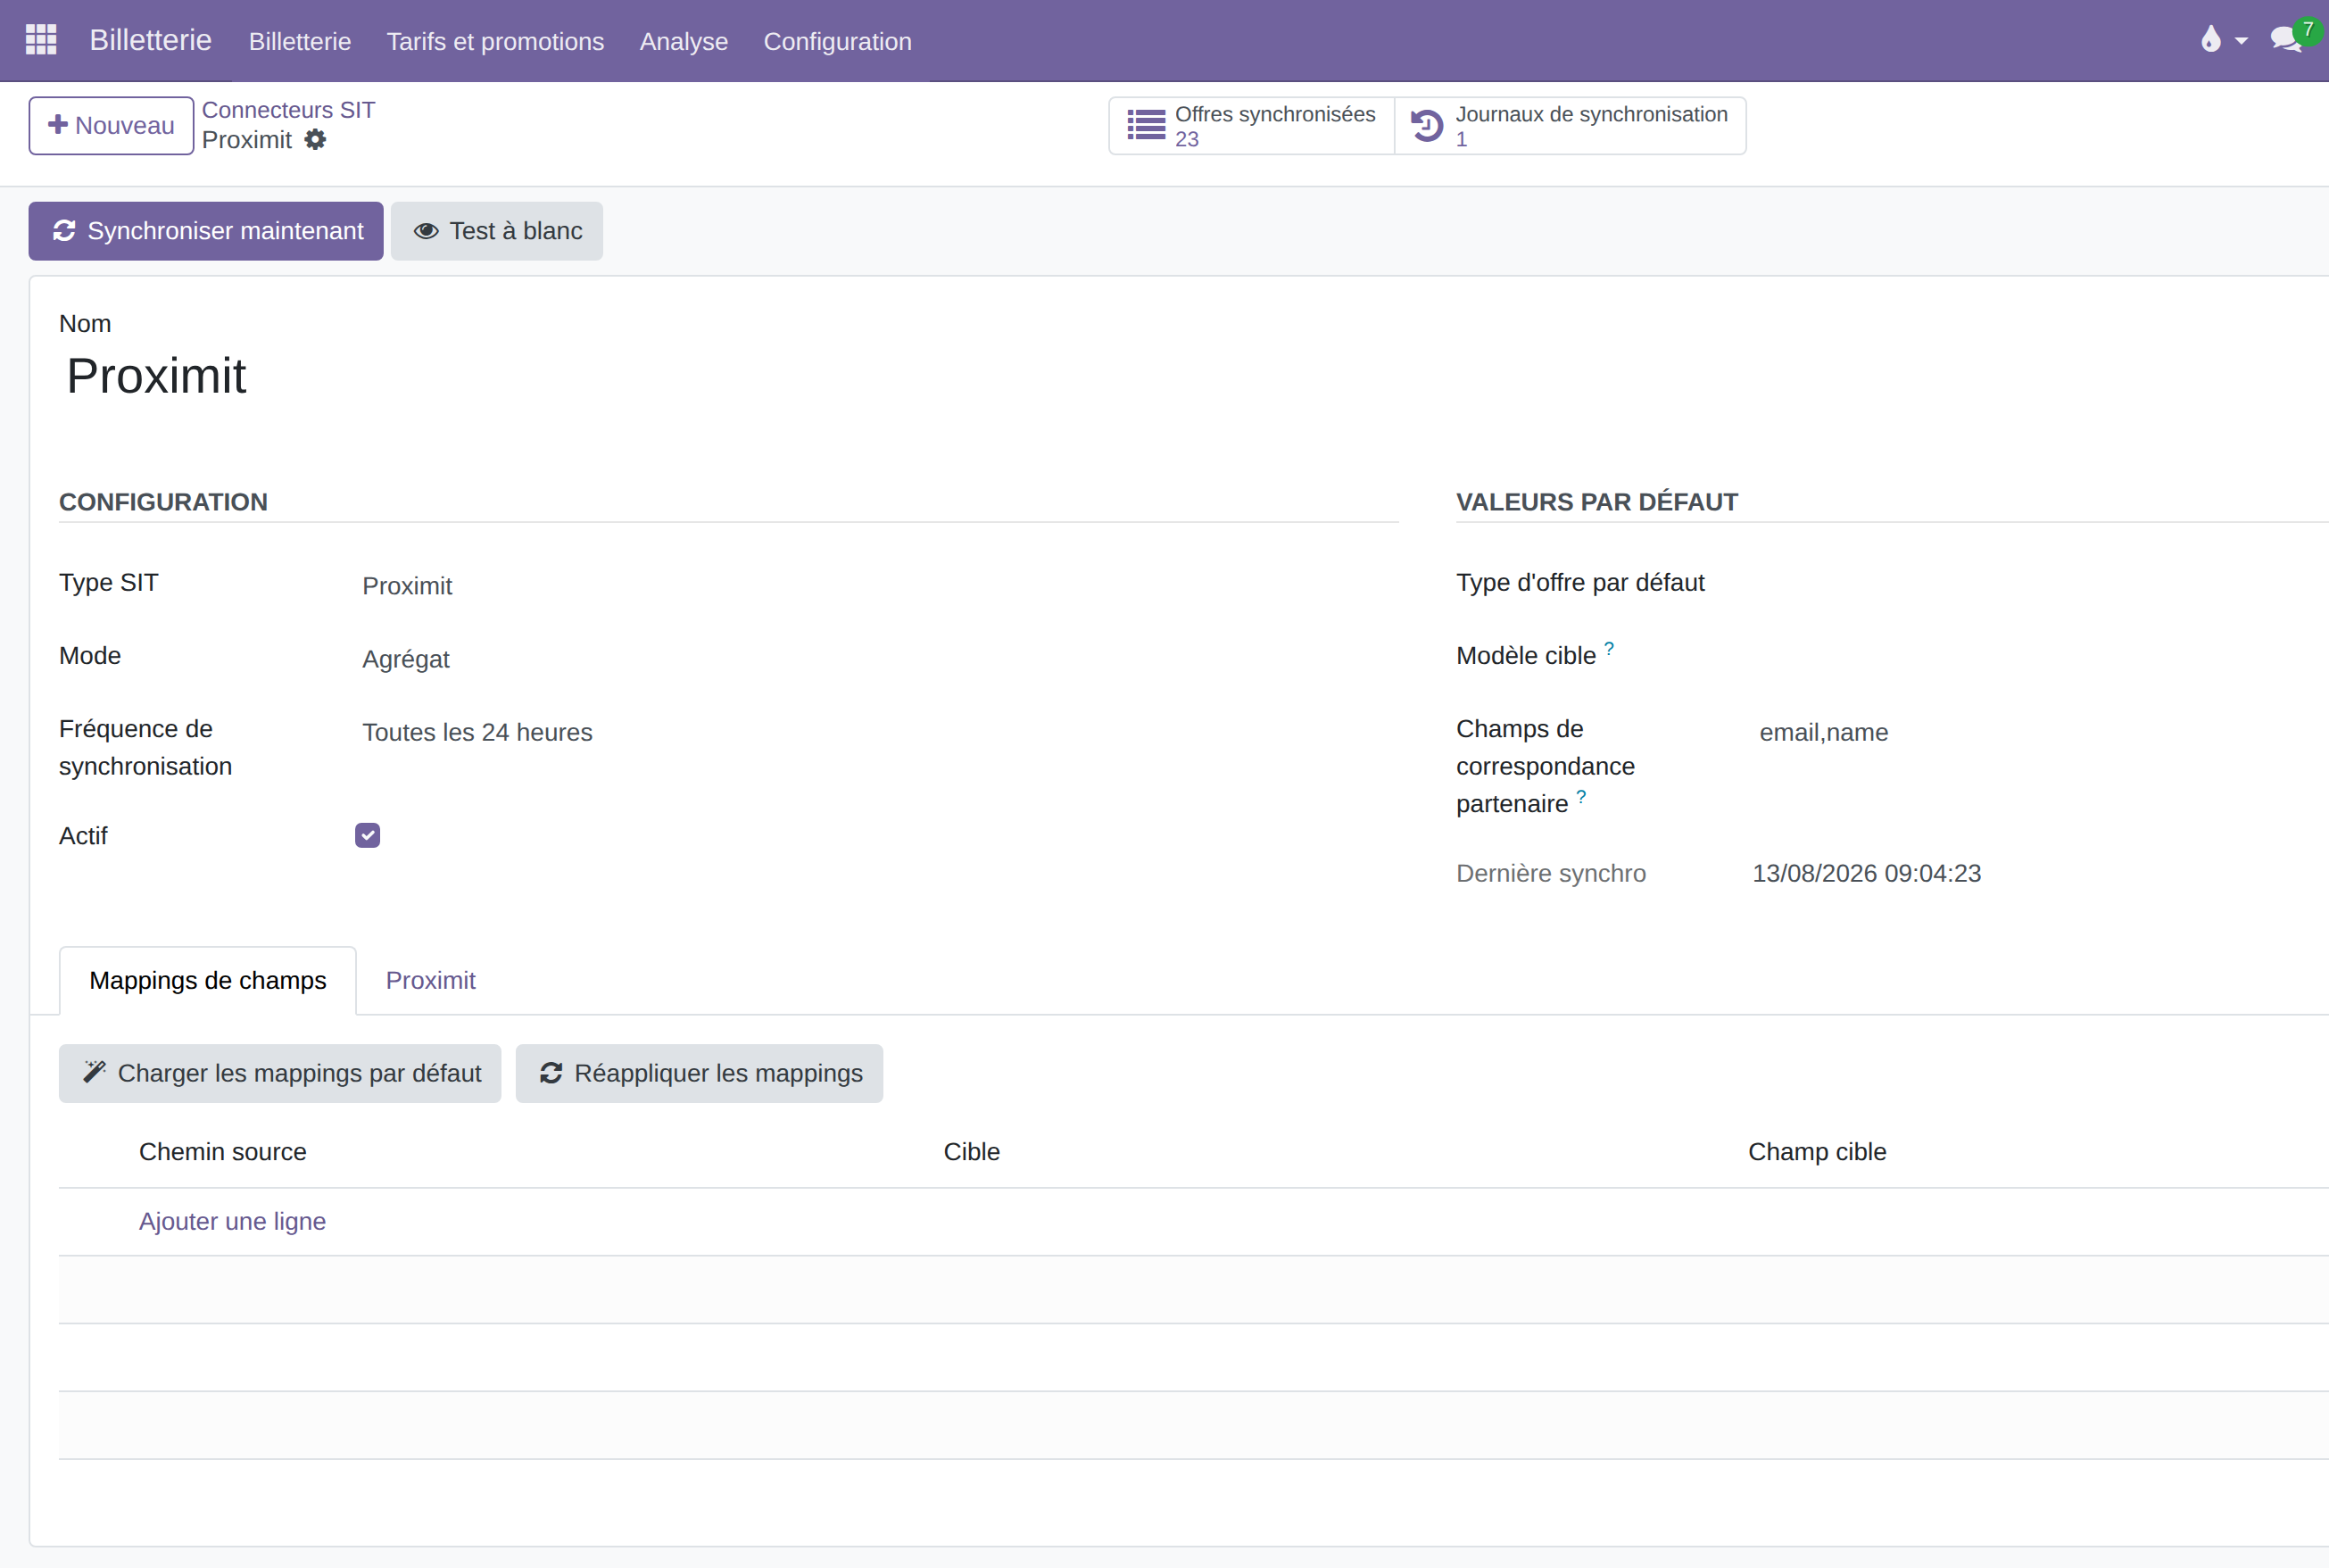The width and height of the screenshot is (2329, 1568).
Task: Expand the debug dropdown caret
Action: (2241, 41)
